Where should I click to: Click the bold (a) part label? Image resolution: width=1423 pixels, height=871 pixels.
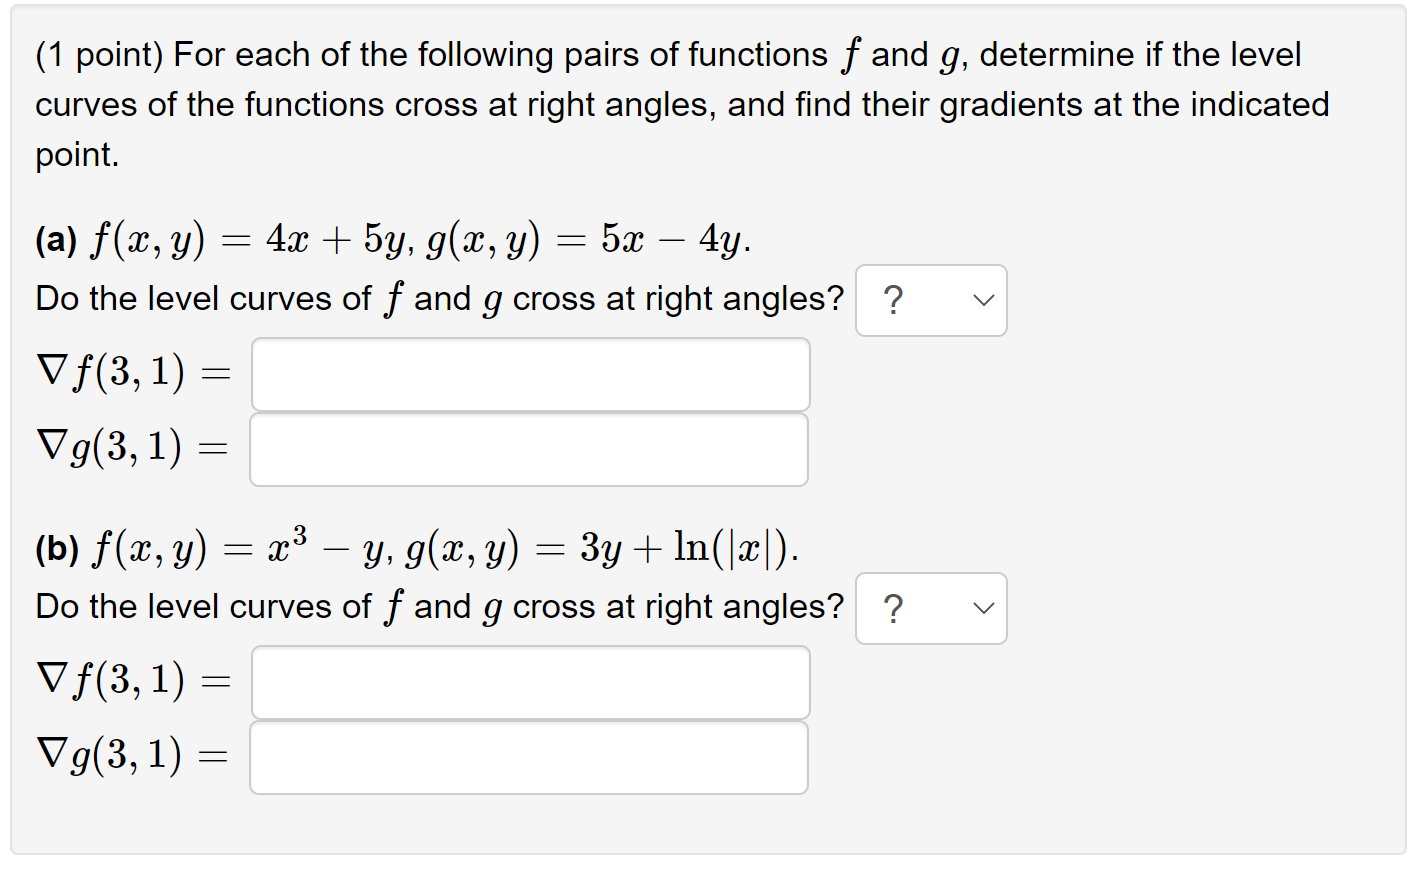click(x=56, y=240)
